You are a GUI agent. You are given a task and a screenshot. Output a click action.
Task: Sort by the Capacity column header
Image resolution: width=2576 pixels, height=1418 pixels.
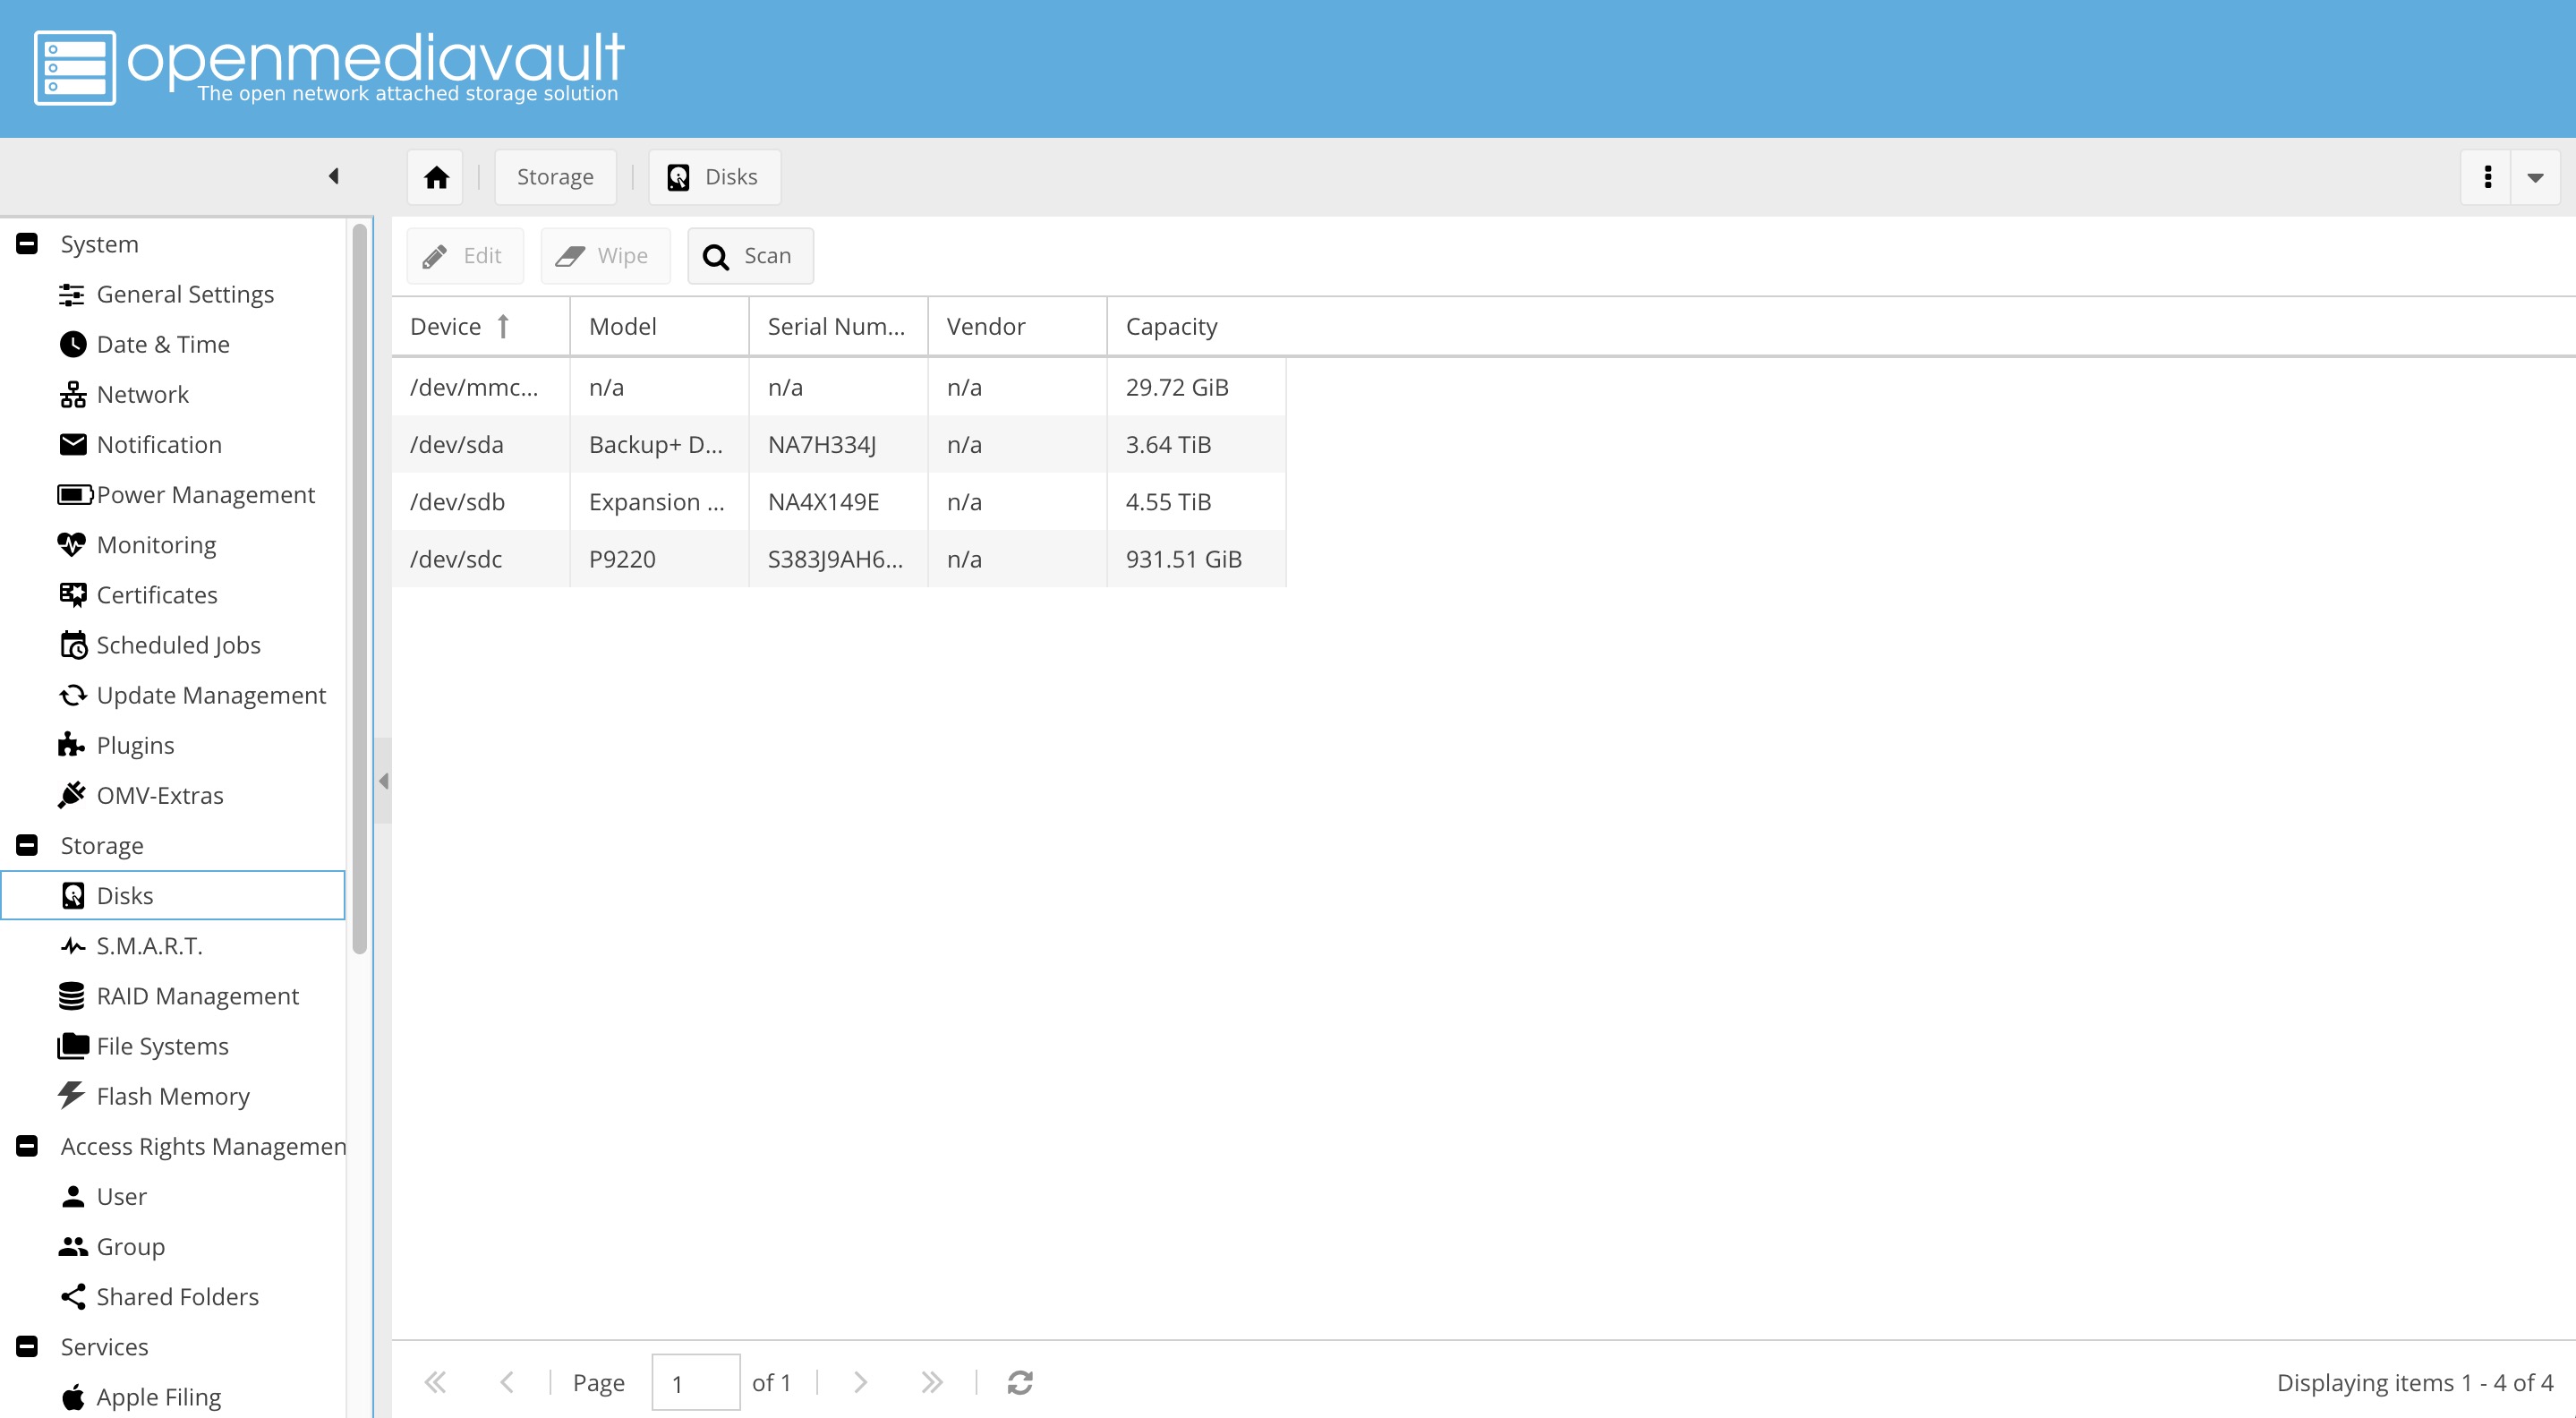(1171, 326)
